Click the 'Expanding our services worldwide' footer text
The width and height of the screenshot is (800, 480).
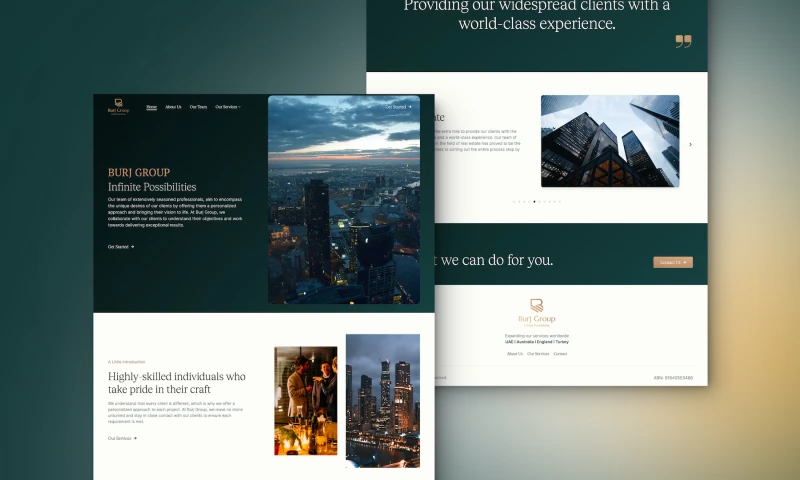click(x=537, y=336)
